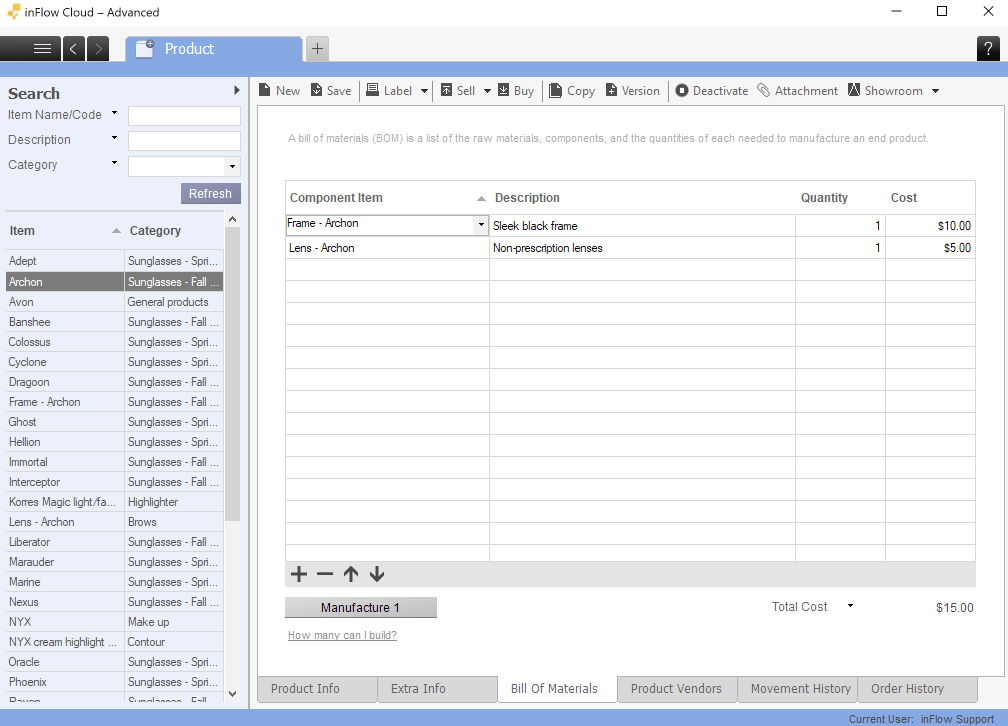Click the Lens - Archon component cell
Image resolution: width=1008 pixels, height=726 pixels.
[x=387, y=248]
